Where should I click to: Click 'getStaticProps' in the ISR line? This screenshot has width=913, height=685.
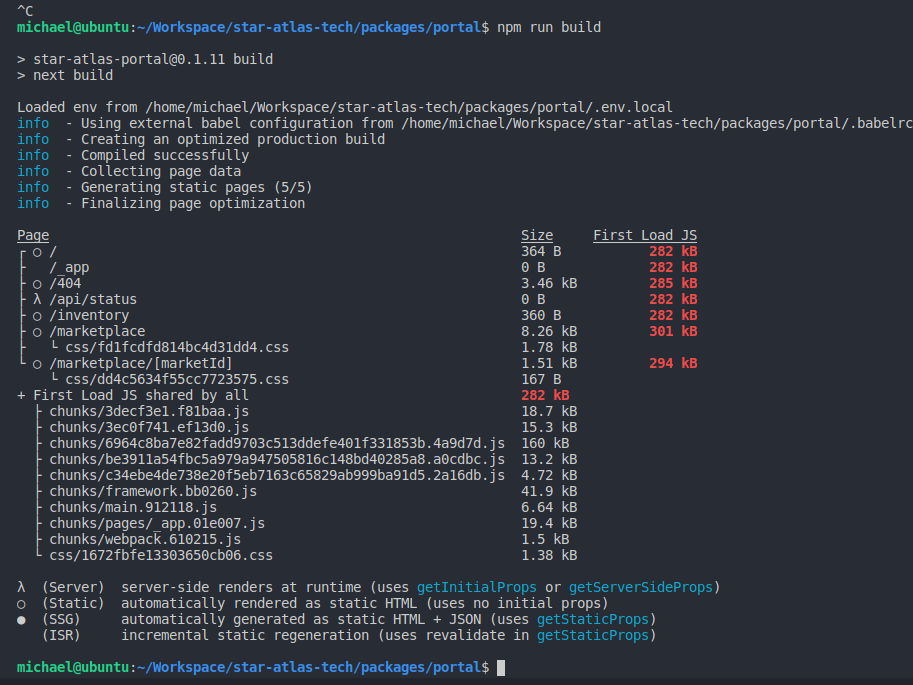click(x=593, y=635)
